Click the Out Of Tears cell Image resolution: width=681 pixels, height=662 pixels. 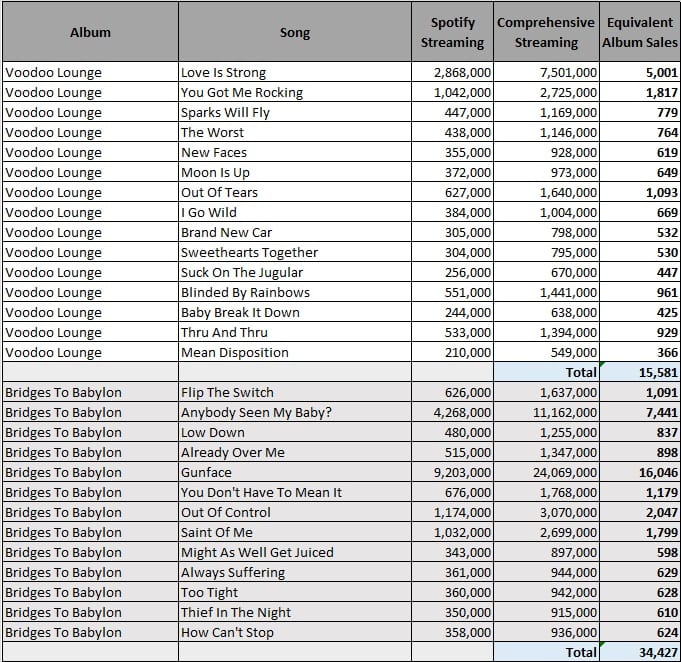[295, 192]
